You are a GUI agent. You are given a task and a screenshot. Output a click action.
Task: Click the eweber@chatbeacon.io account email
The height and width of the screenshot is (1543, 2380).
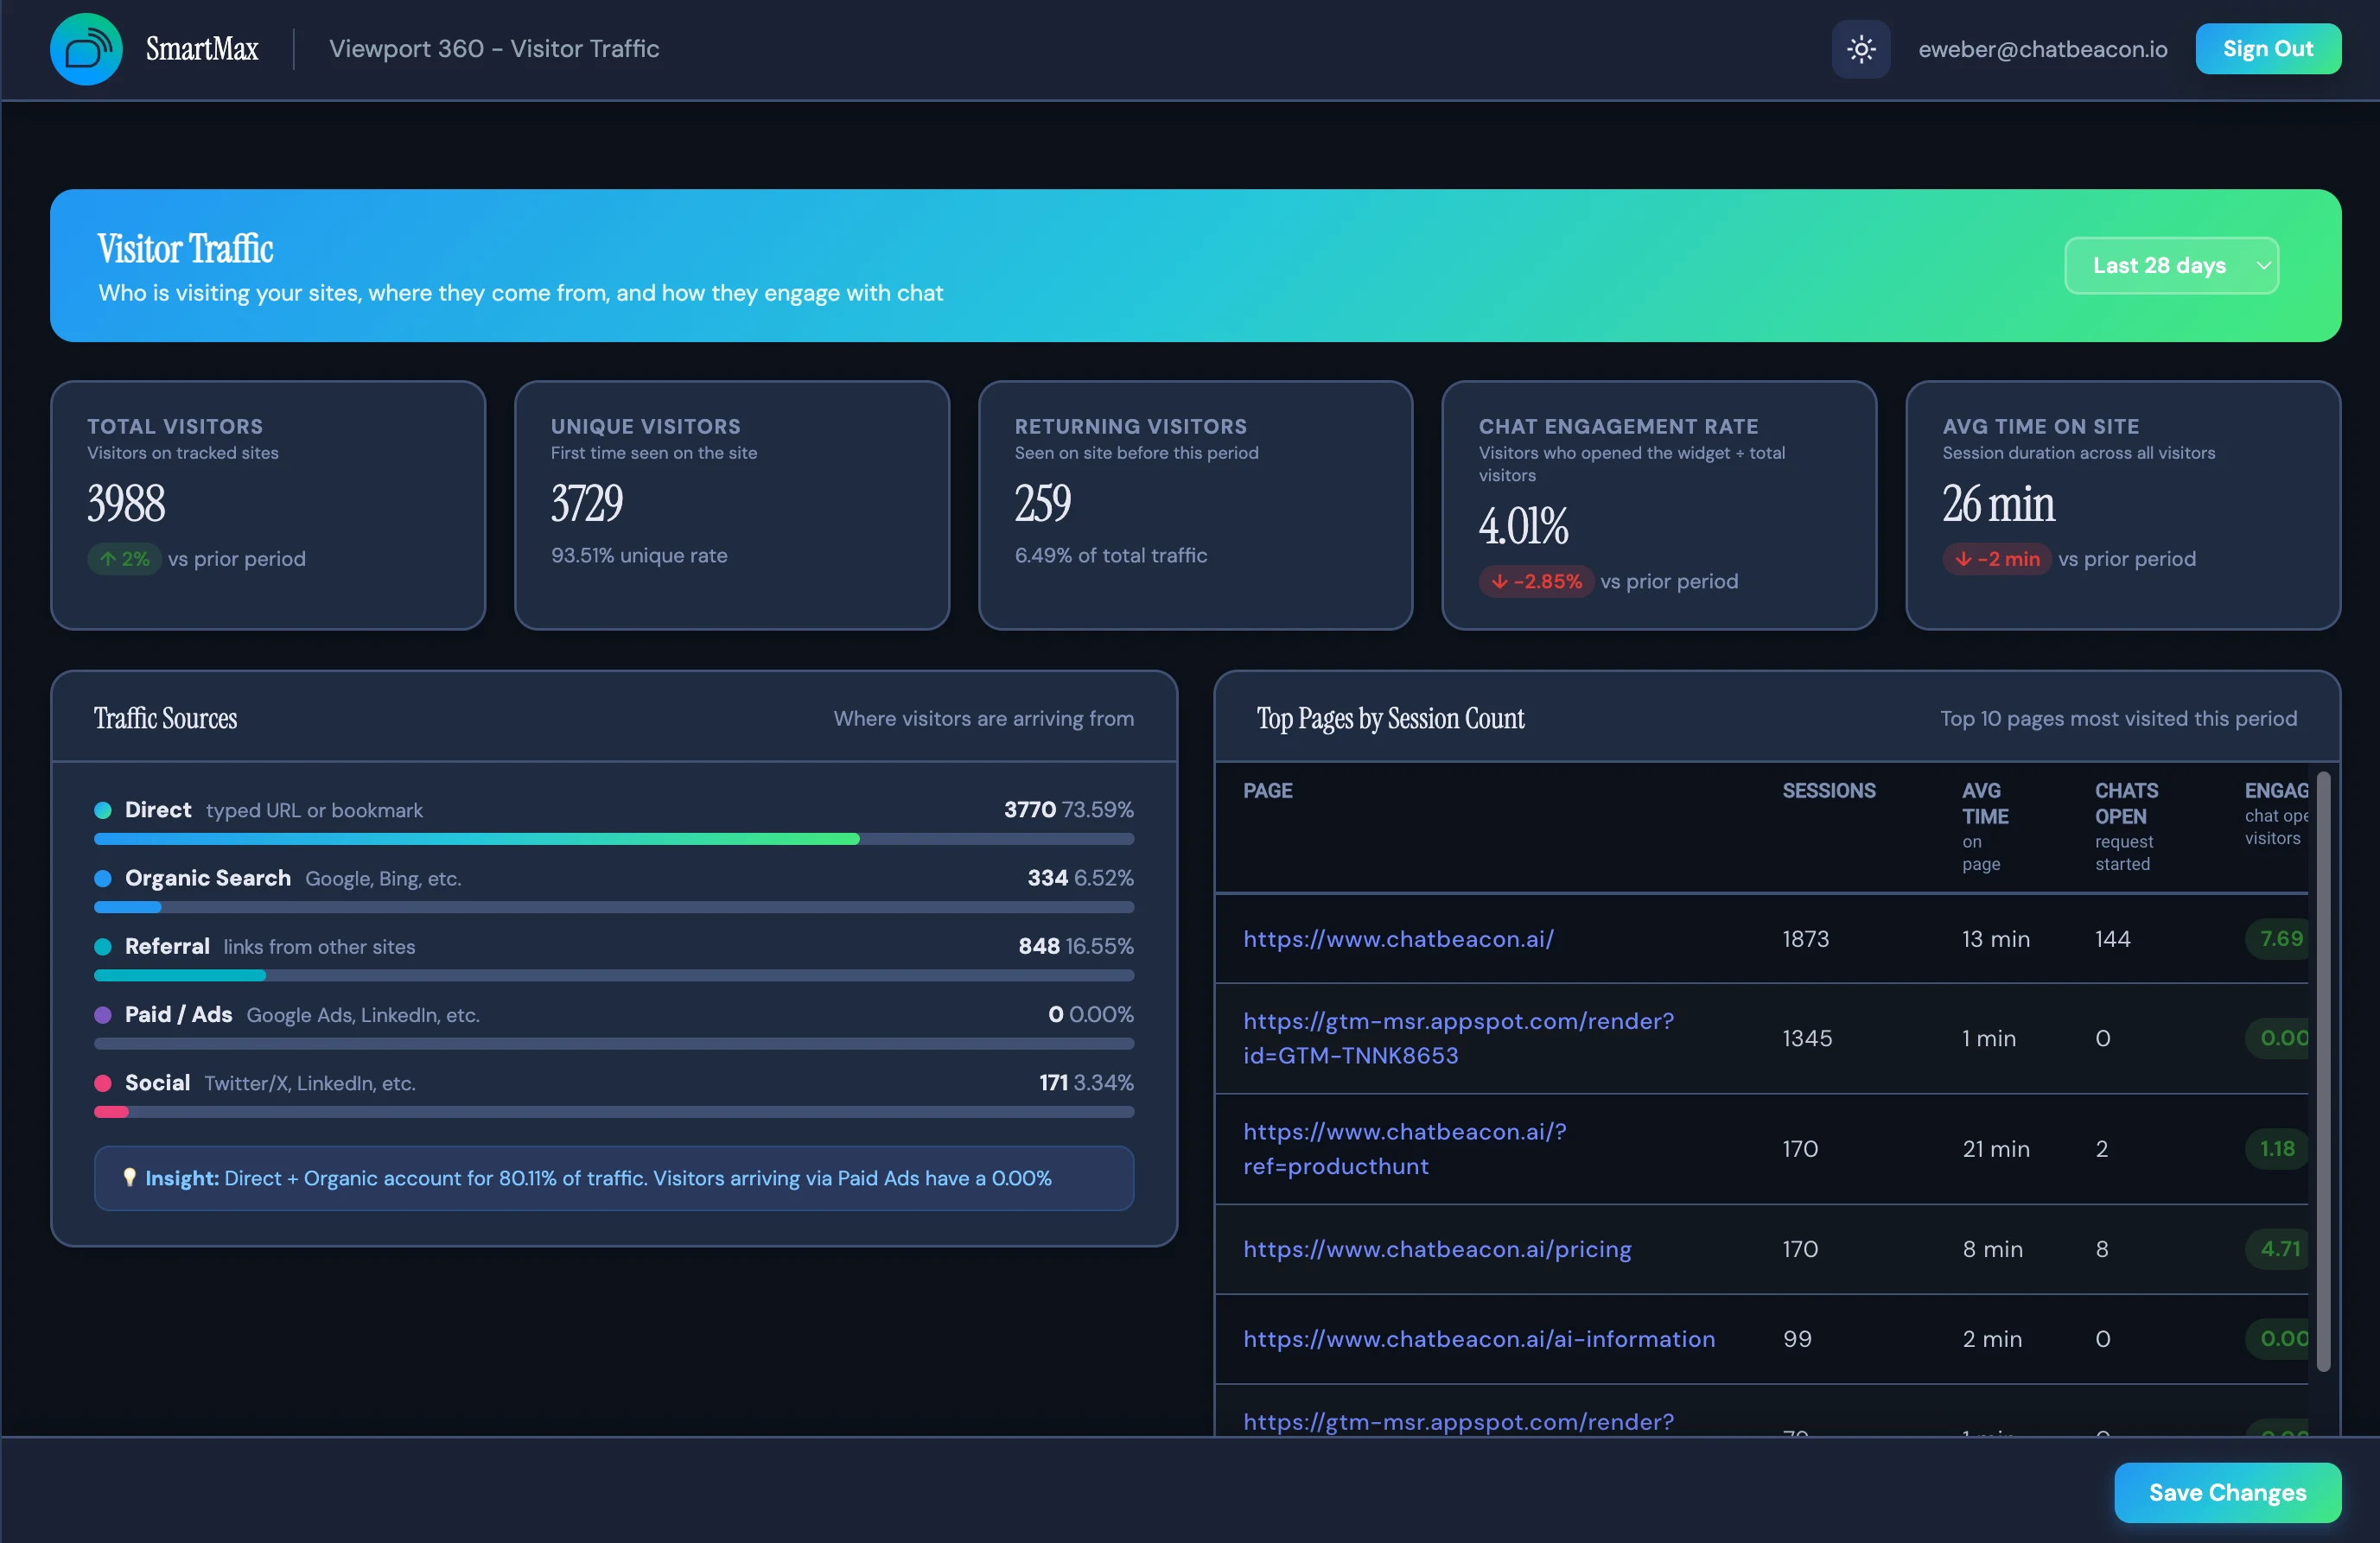pyautogui.click(x=2042, y=49)
